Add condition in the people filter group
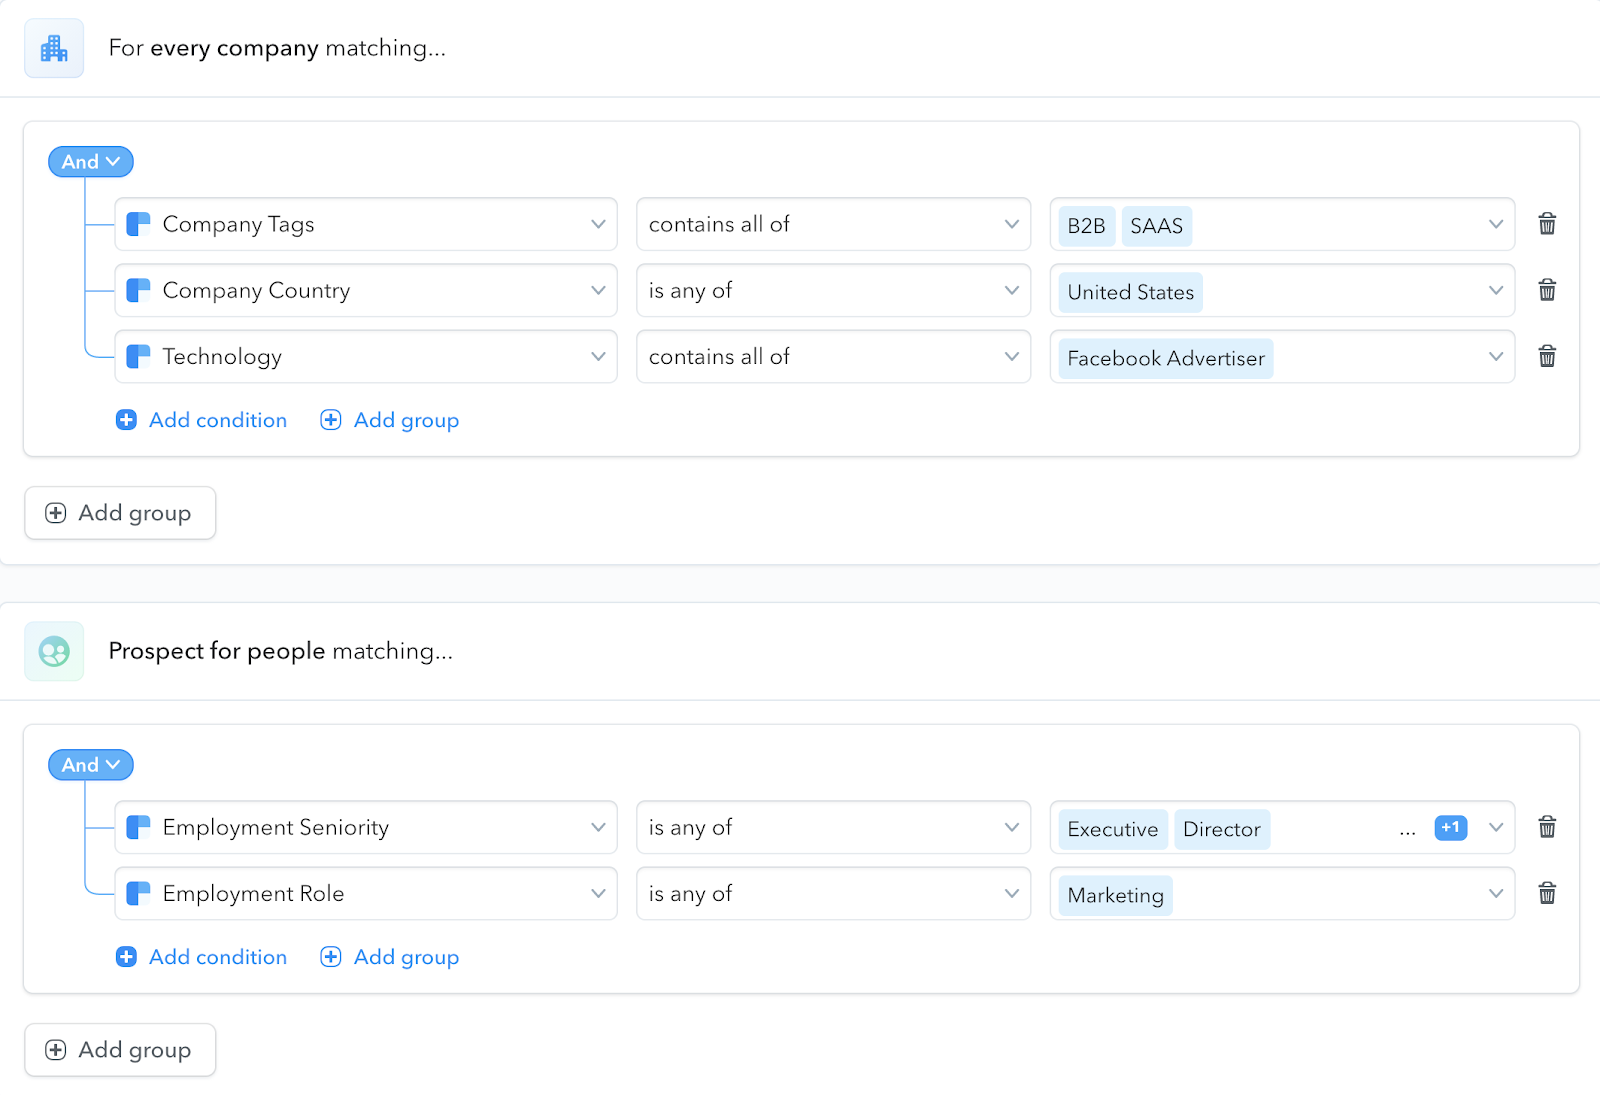The height and width of the screenshot is (1095, 1600). 201,957
